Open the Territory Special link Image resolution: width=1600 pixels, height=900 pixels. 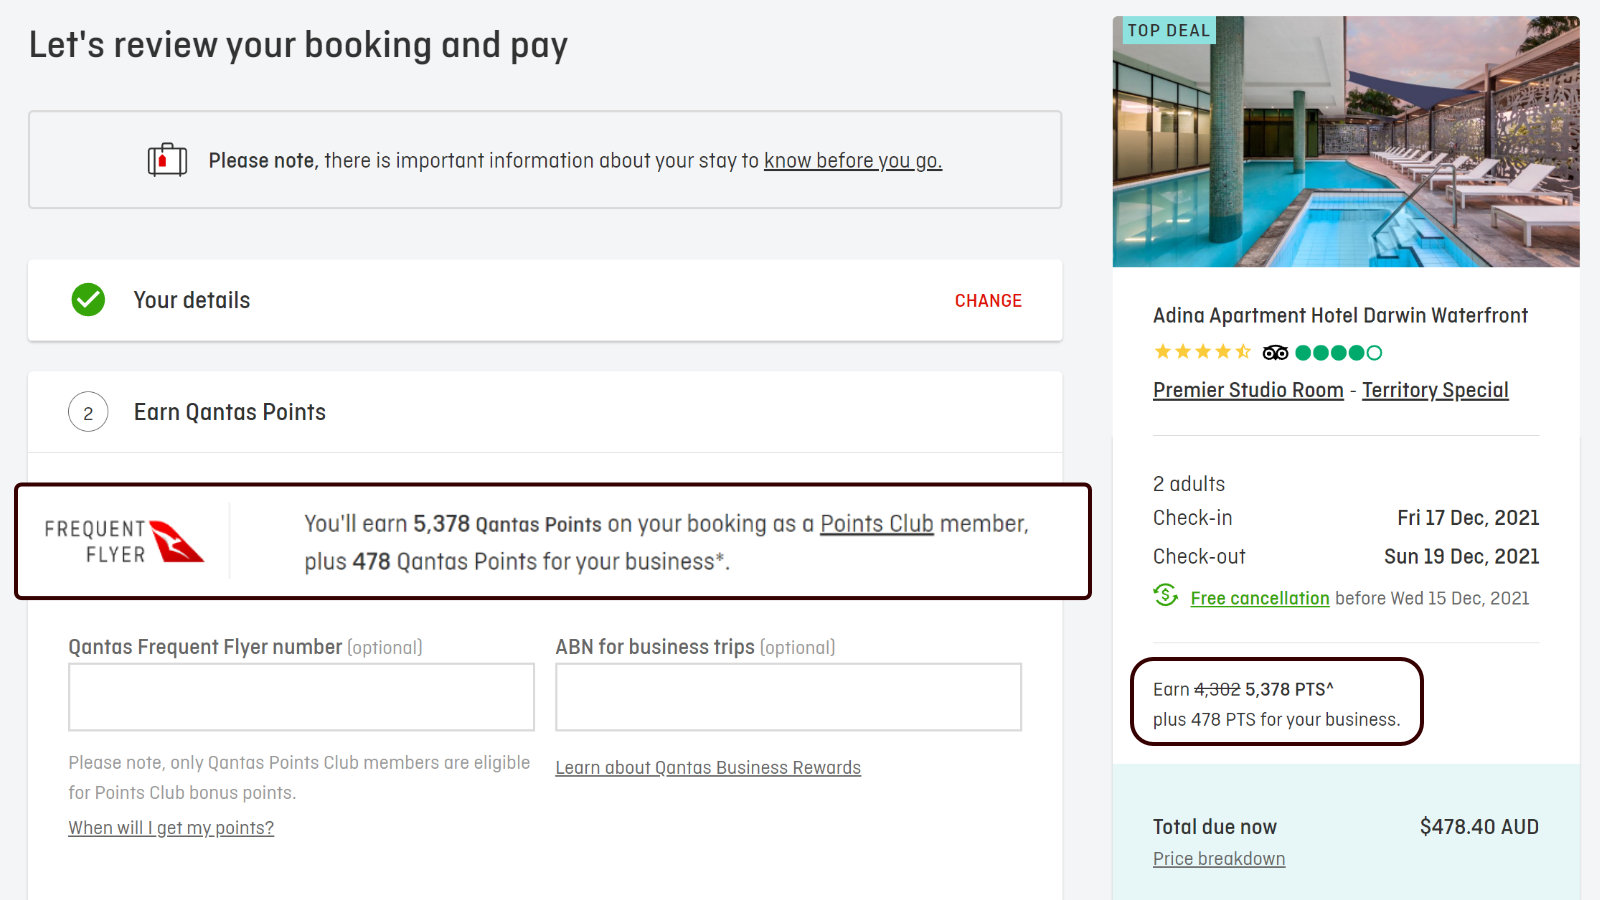(1435, 390)
